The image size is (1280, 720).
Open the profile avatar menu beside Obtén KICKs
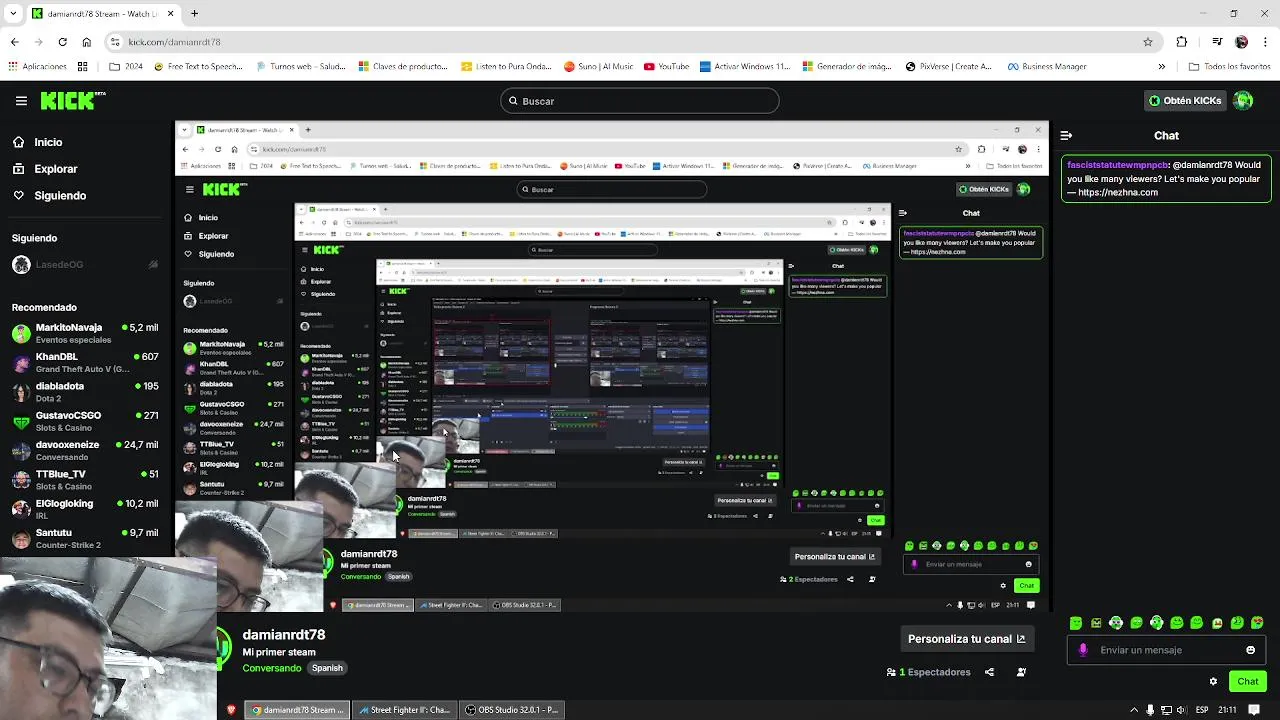tap(1243, 101)
